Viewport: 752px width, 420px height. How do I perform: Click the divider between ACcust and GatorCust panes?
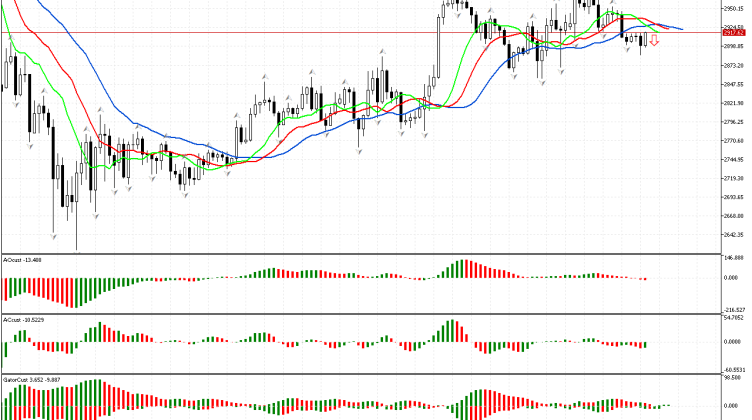pos(360,373)
